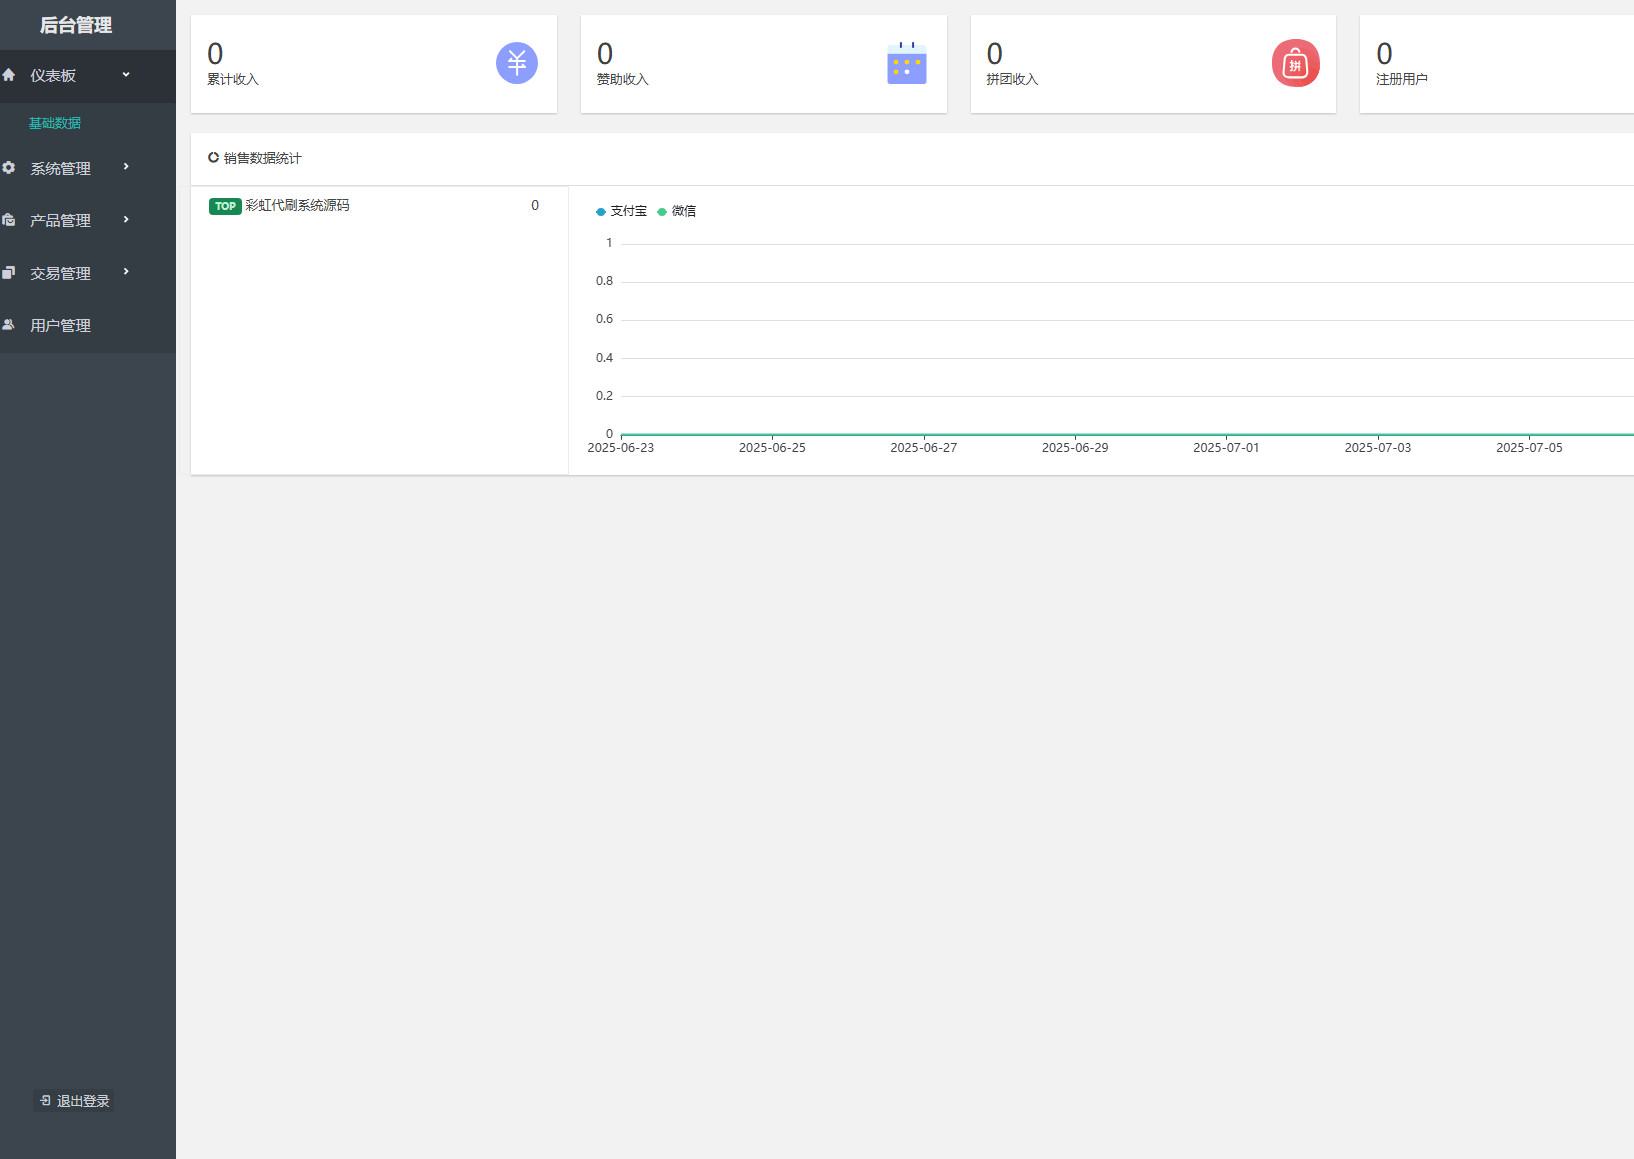
Task: Expand the 产品管理 submenu arrow
Action: pos(126,220)
